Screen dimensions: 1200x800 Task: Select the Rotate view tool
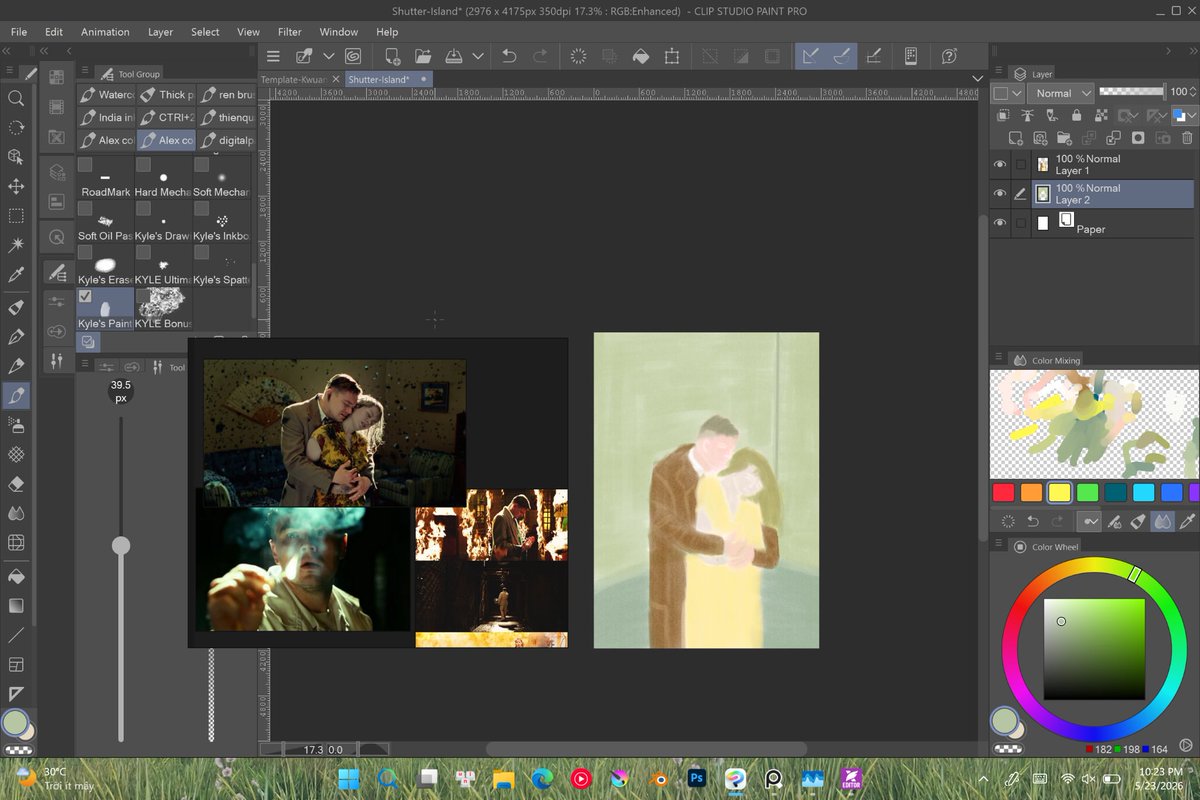(16, 127)
